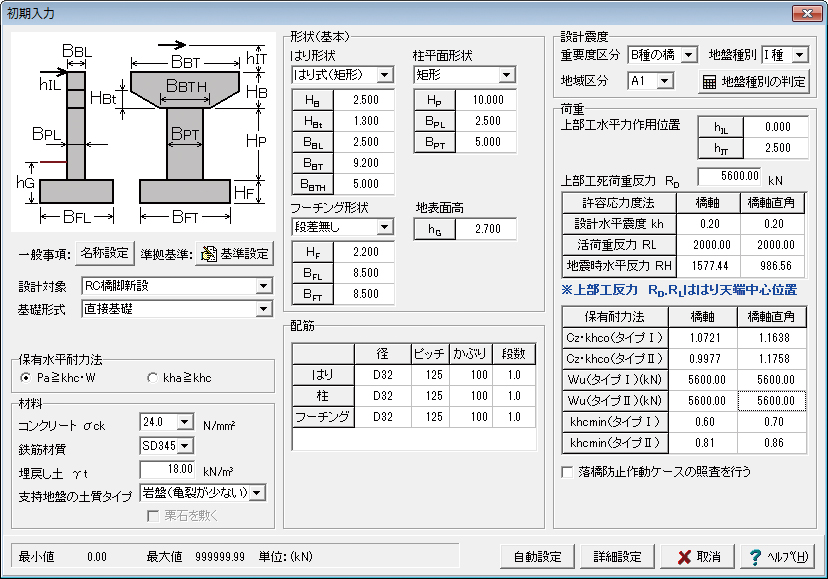828x579 pixels.
Task: Open 詳細設定 detailed settings
Action: tap(617, 557)
